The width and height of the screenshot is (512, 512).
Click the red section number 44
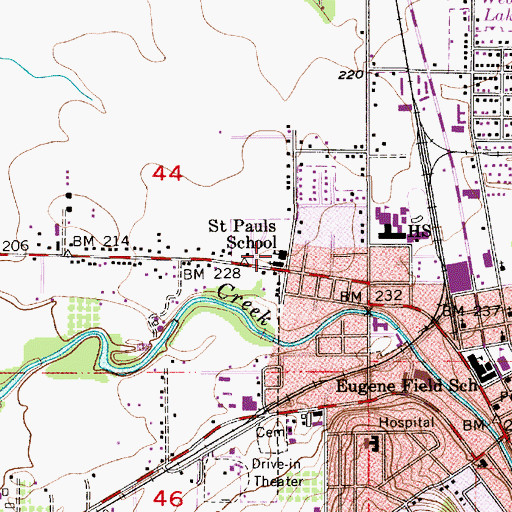(167, 173)
